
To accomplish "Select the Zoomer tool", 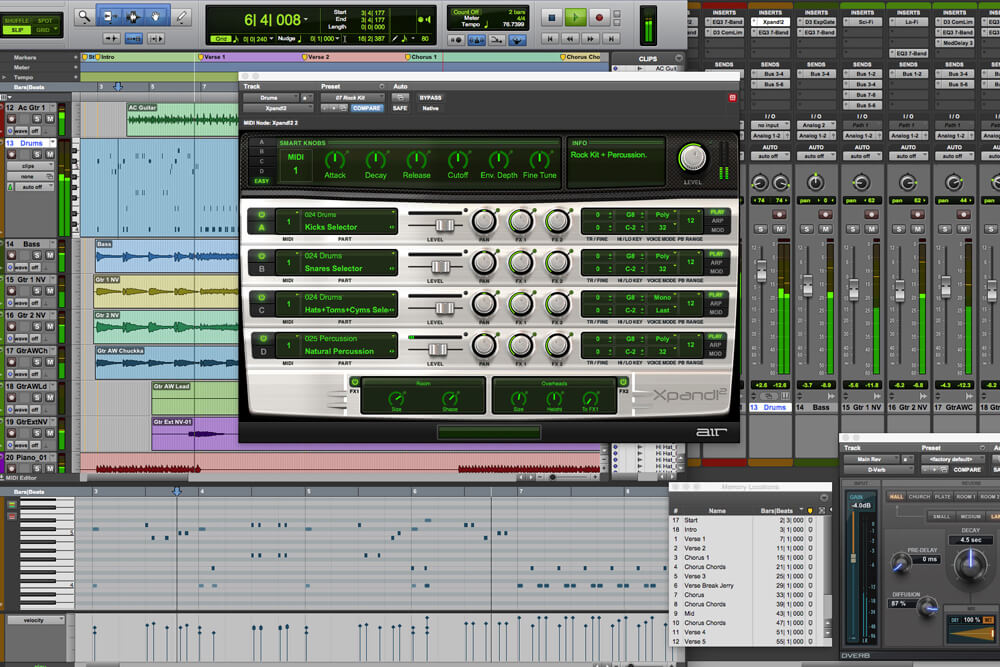I will click(84, 17).
